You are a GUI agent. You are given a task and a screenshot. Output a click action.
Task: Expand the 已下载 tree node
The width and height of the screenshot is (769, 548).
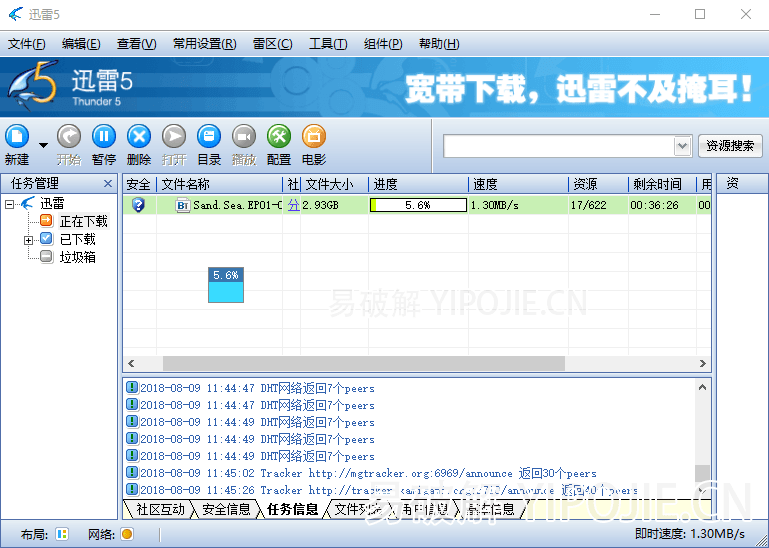tap(29, 240)
